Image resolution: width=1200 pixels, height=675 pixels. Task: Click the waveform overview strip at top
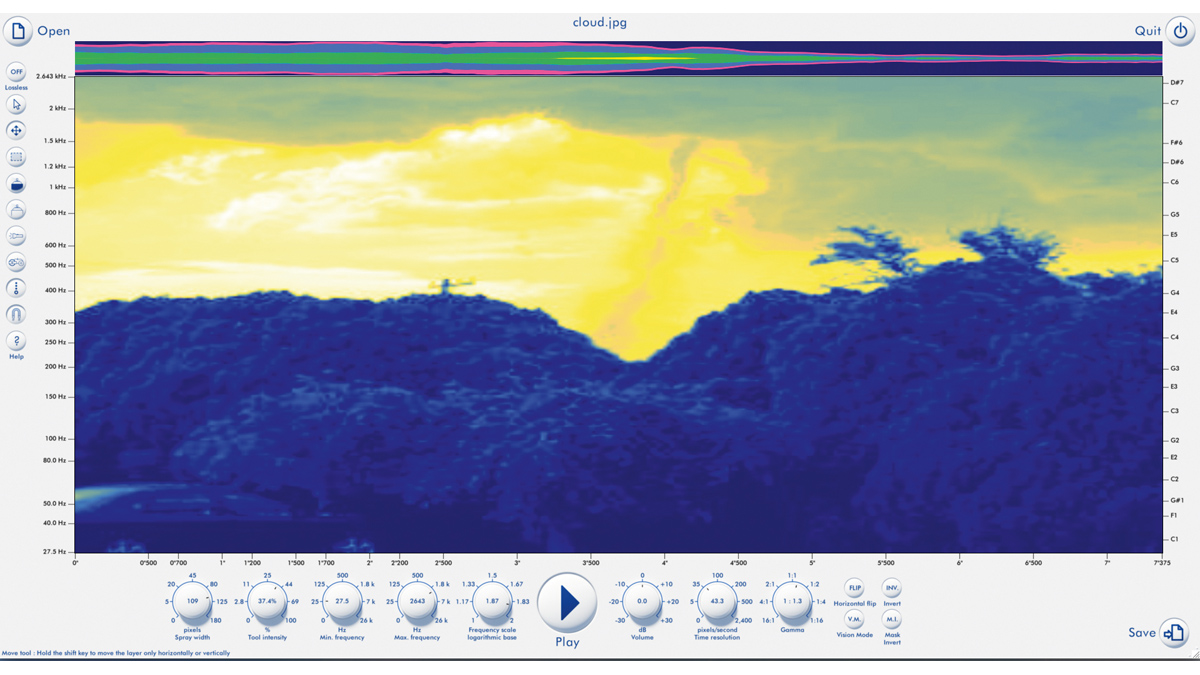(x=618, y=58)
